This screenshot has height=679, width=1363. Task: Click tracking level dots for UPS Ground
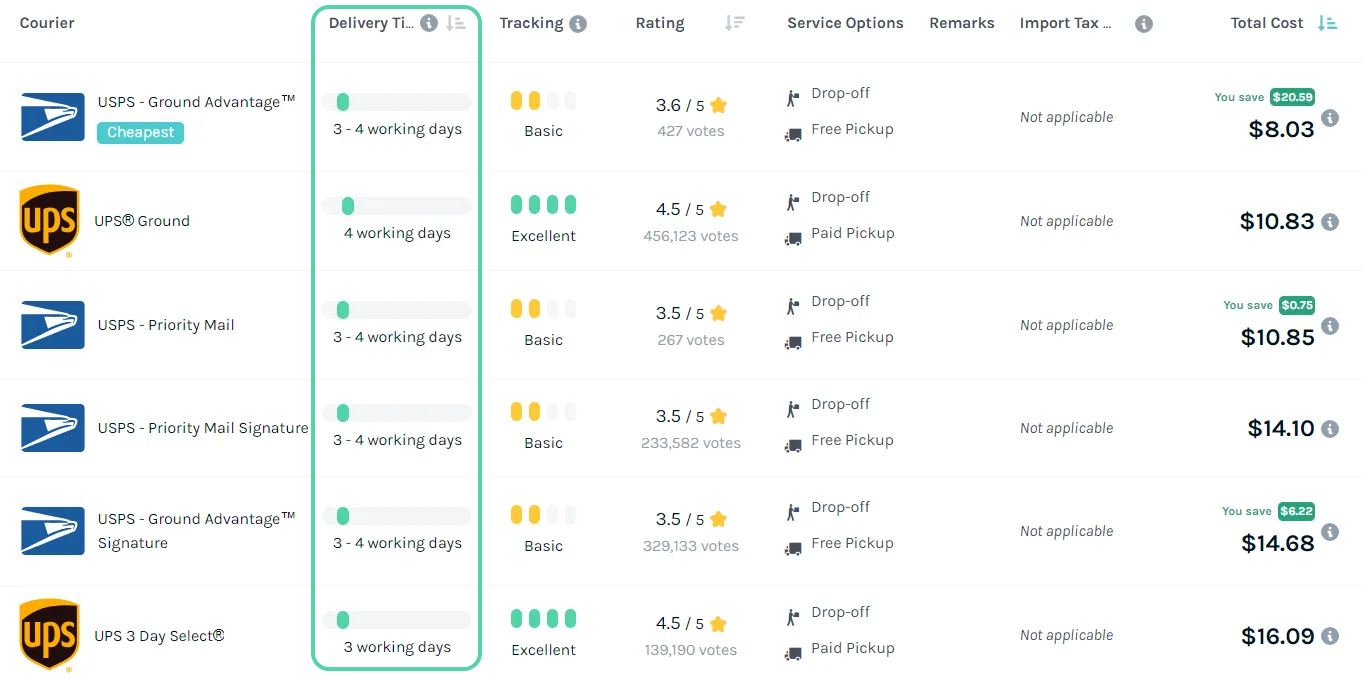pyautogui.click(x=543, y=205)
